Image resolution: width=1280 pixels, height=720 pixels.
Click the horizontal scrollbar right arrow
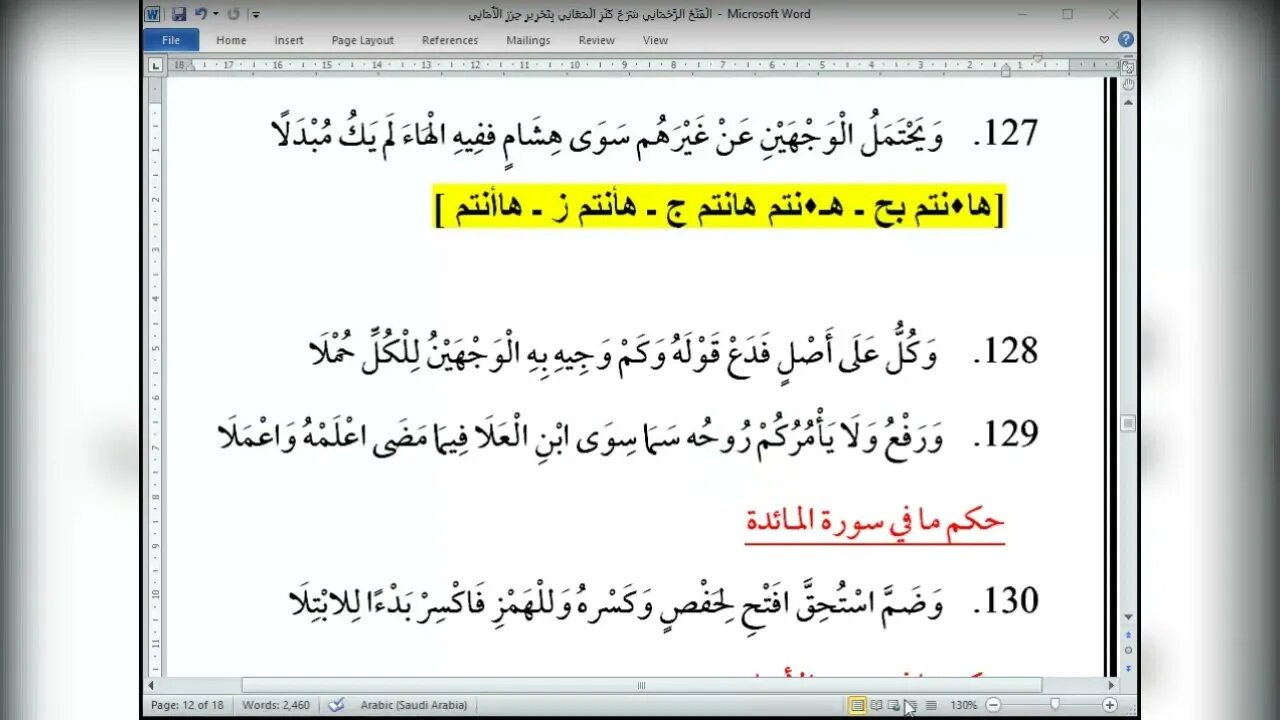1111,685
